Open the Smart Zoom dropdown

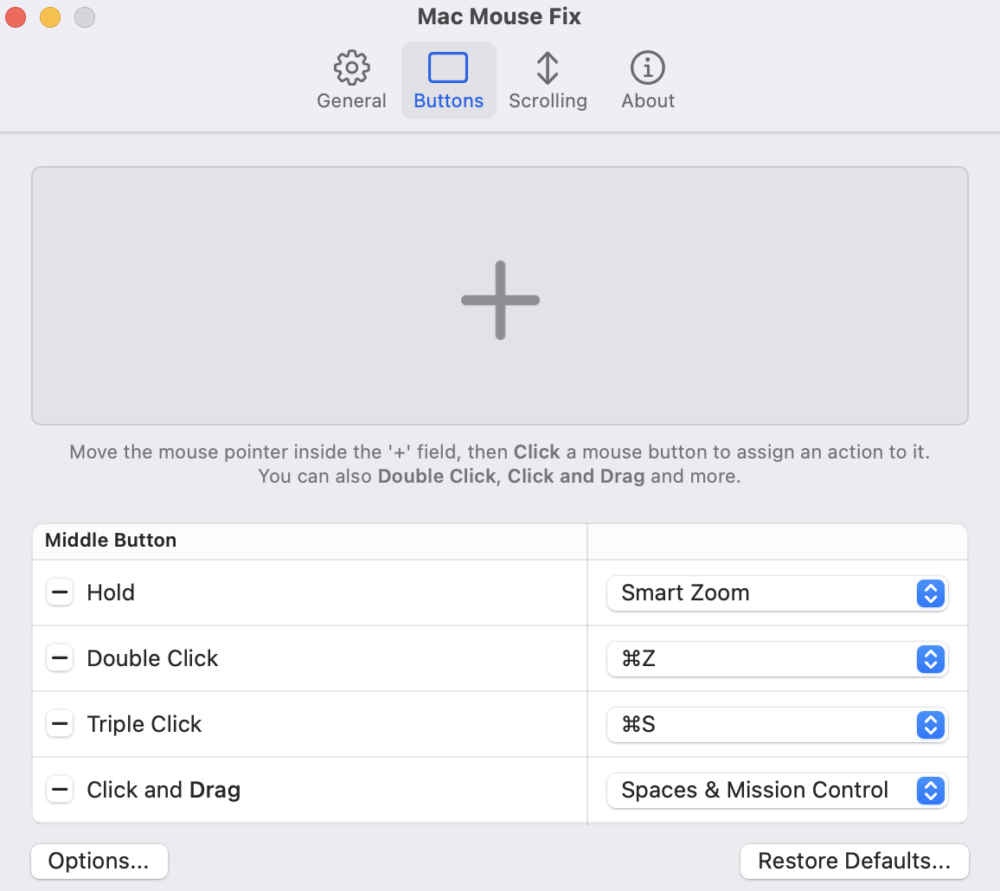(777, 593)
